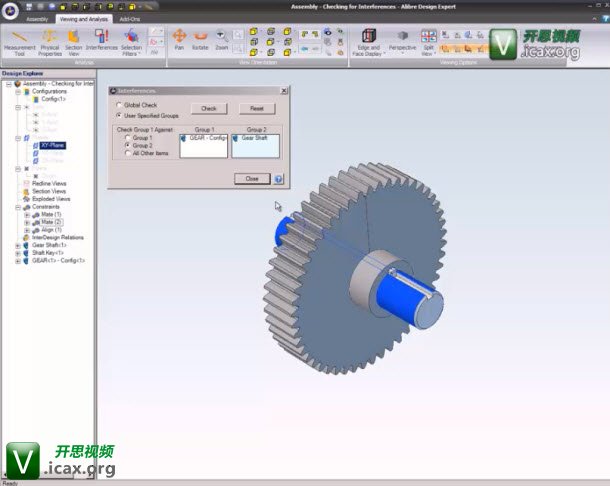Click the zoom-to-fit icon beside Zoom
Viewport: 610px width, 486px height.
click(x=238, y=35)
